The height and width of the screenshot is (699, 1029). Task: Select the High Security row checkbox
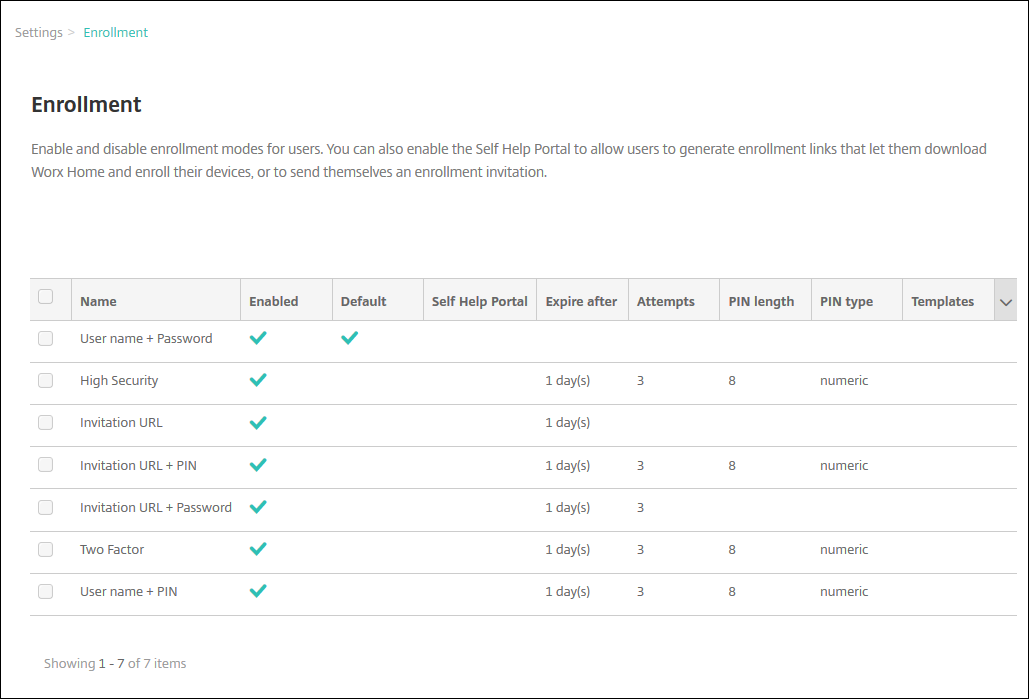[45, 380]
